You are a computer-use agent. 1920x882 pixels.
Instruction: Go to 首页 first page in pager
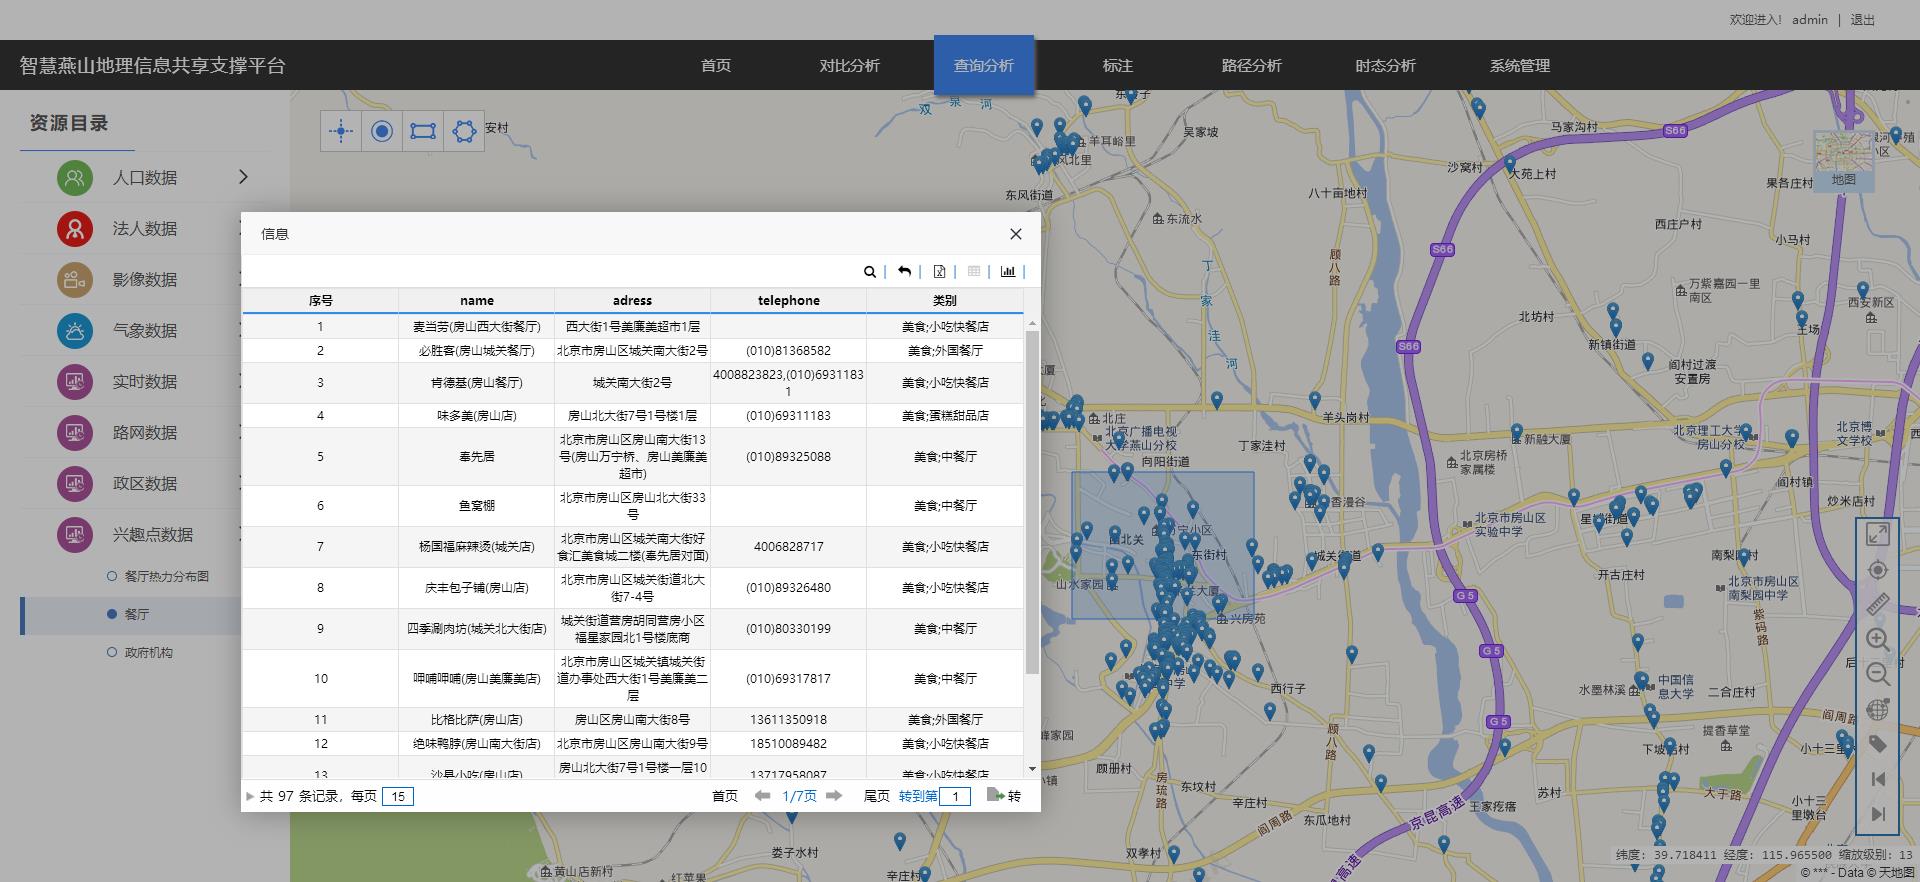coord(725,796)
